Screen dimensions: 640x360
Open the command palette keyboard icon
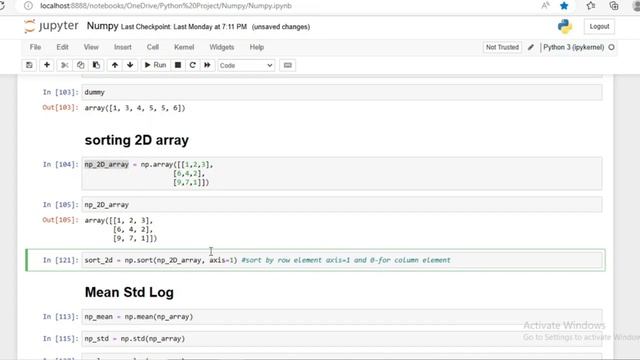click(288, 65)
